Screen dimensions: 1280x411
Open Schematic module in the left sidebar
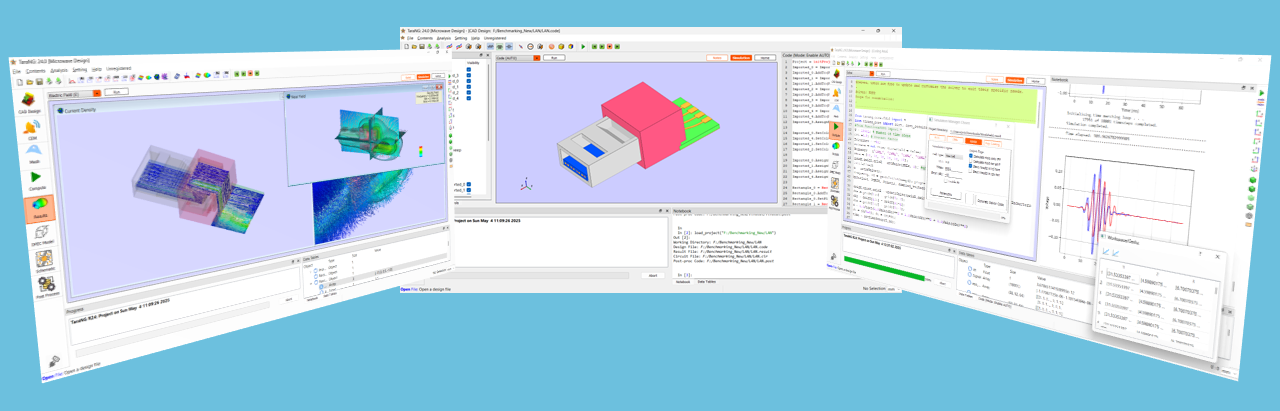[x=45, y=263]
